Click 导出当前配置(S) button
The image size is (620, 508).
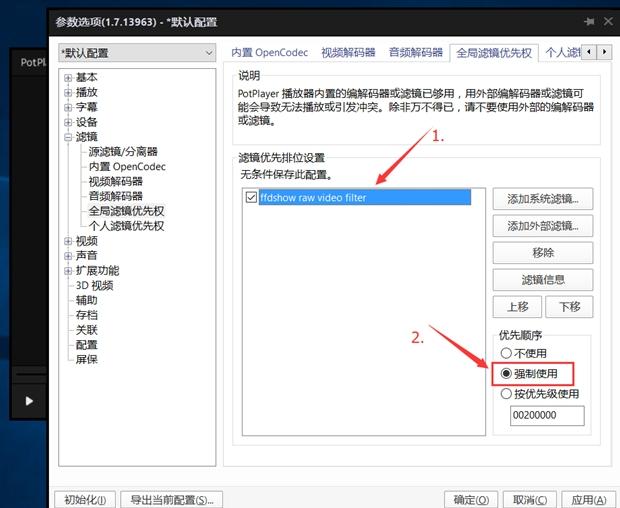172,500
